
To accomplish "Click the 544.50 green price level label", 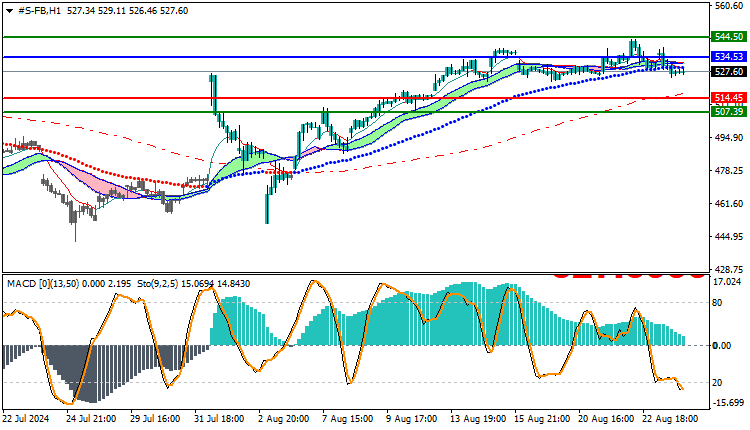I will [x=728, y=37].
